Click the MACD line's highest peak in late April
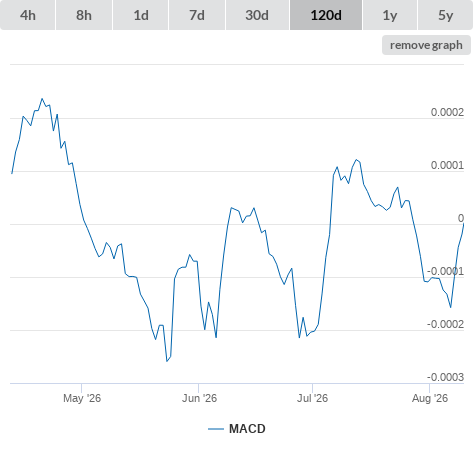474x455 pixels. (42, 99)
